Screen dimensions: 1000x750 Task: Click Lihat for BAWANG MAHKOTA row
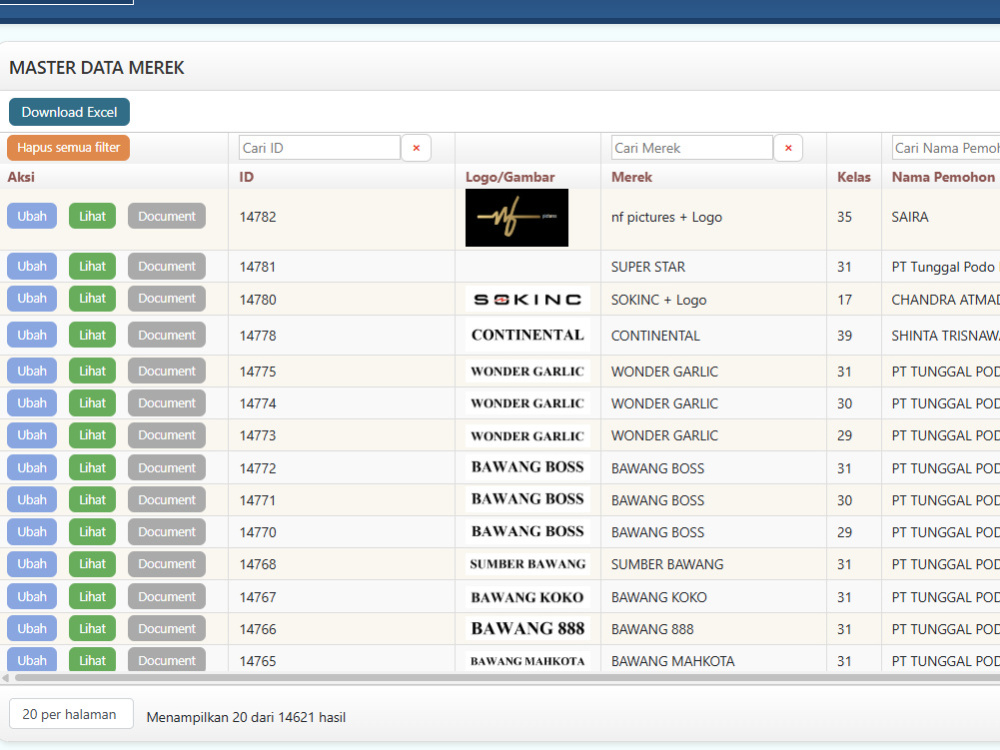[x=92, y=659]
